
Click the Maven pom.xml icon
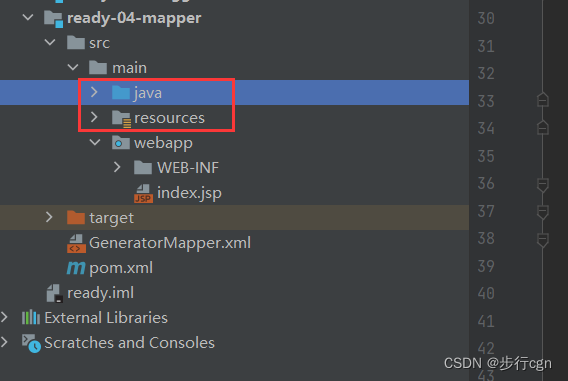pyautogui.click(x=76, y=268)
